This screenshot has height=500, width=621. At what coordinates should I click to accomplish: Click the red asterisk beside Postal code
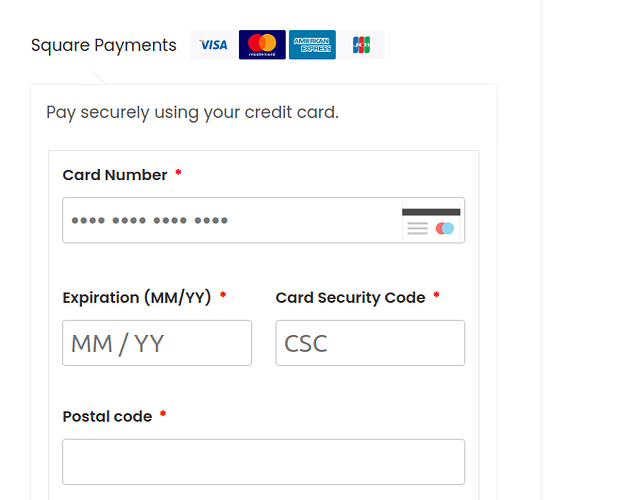[x=163, y=414]
